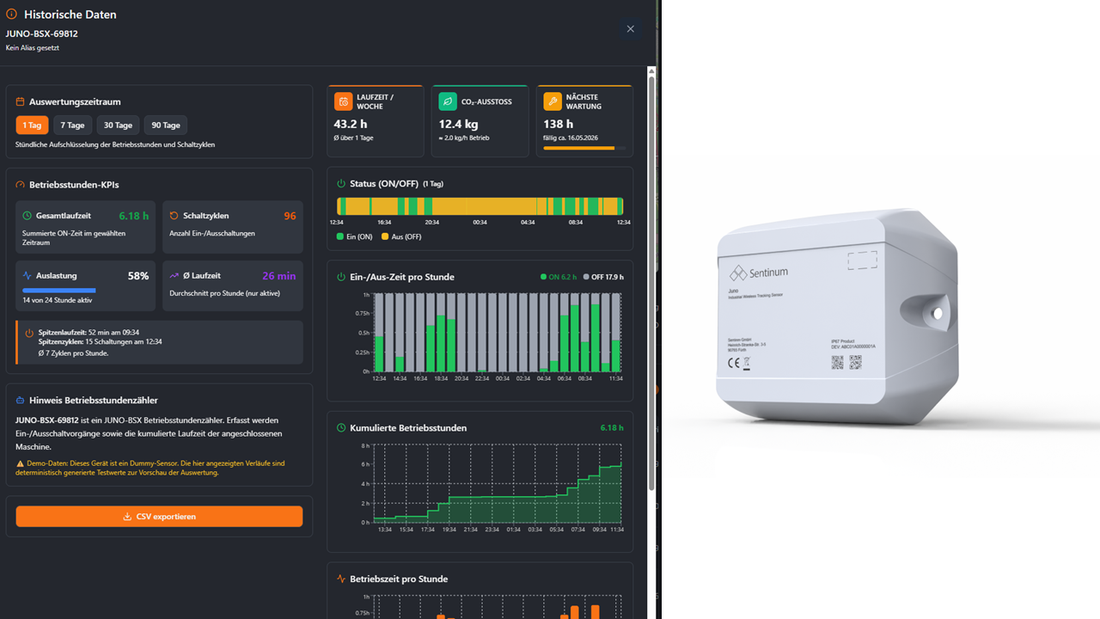Toggle Ein (ON) legend entry
Screen dimensions: 1100x619
pos(354,237)
